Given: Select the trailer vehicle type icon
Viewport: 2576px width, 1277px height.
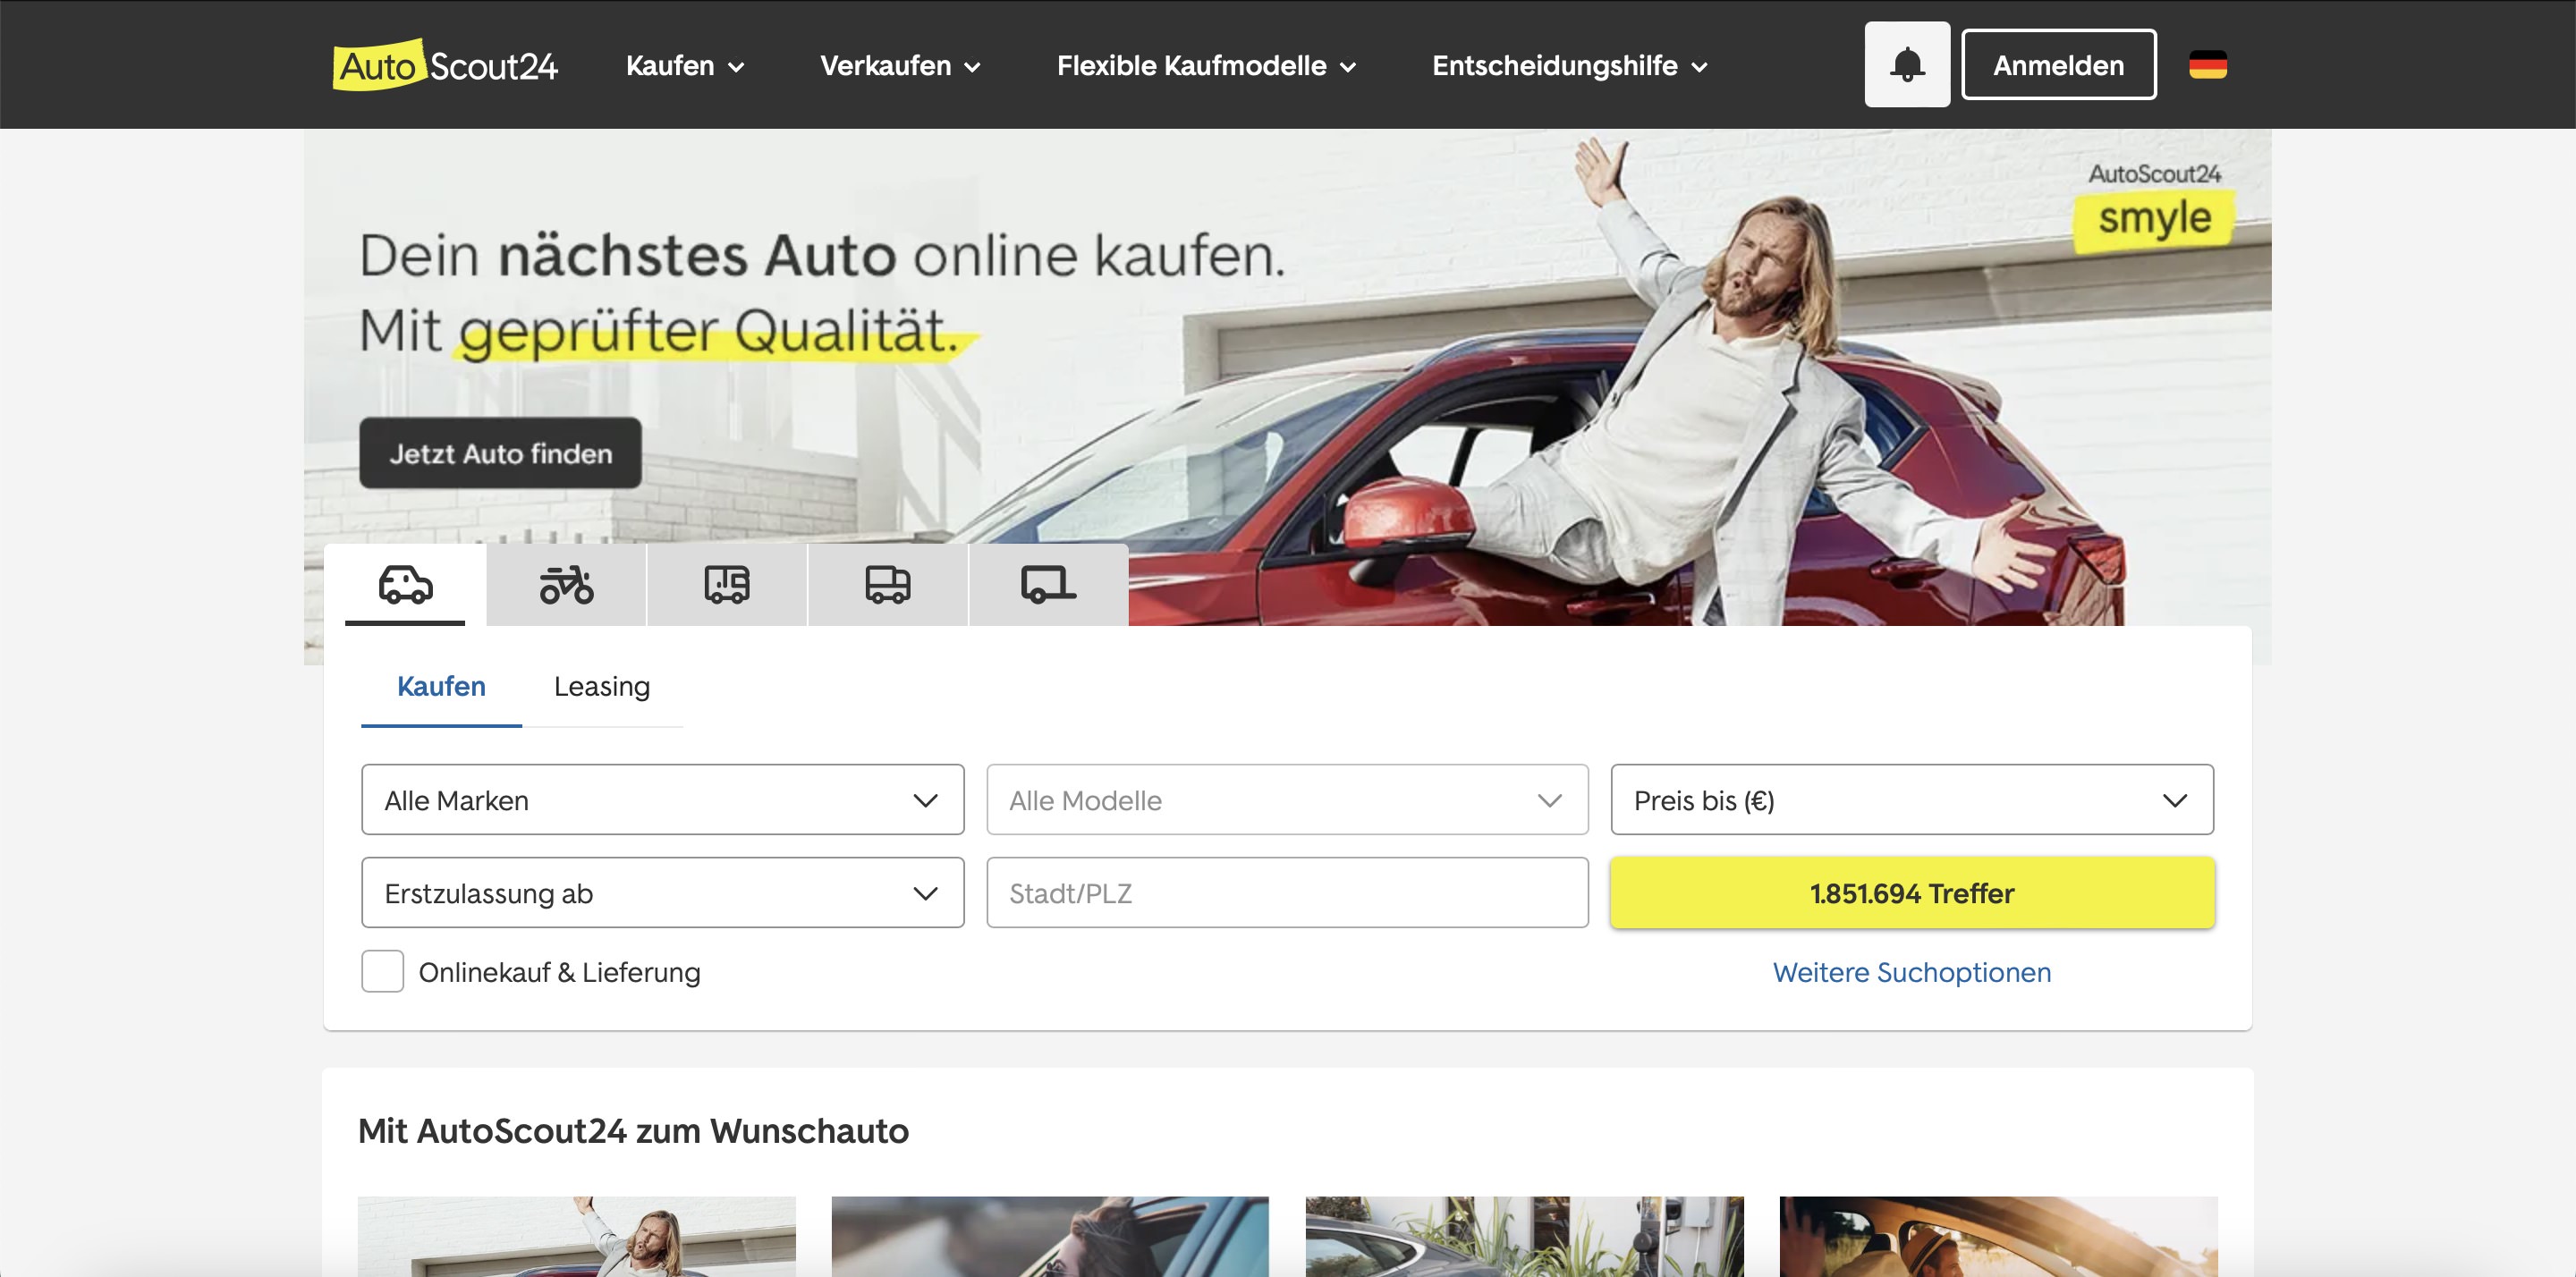Looking at the screenshot, I should point(1048,584).
